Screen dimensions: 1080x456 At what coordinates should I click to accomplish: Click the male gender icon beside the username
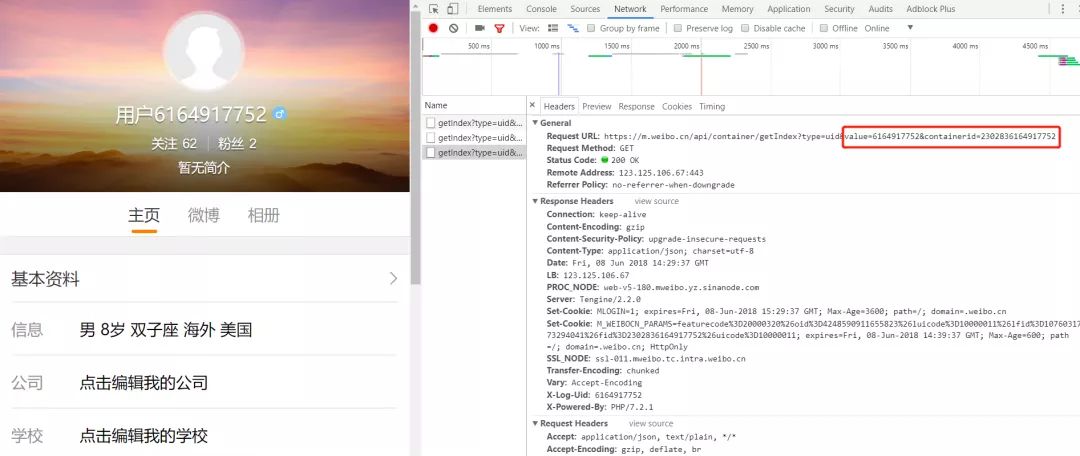279,114
